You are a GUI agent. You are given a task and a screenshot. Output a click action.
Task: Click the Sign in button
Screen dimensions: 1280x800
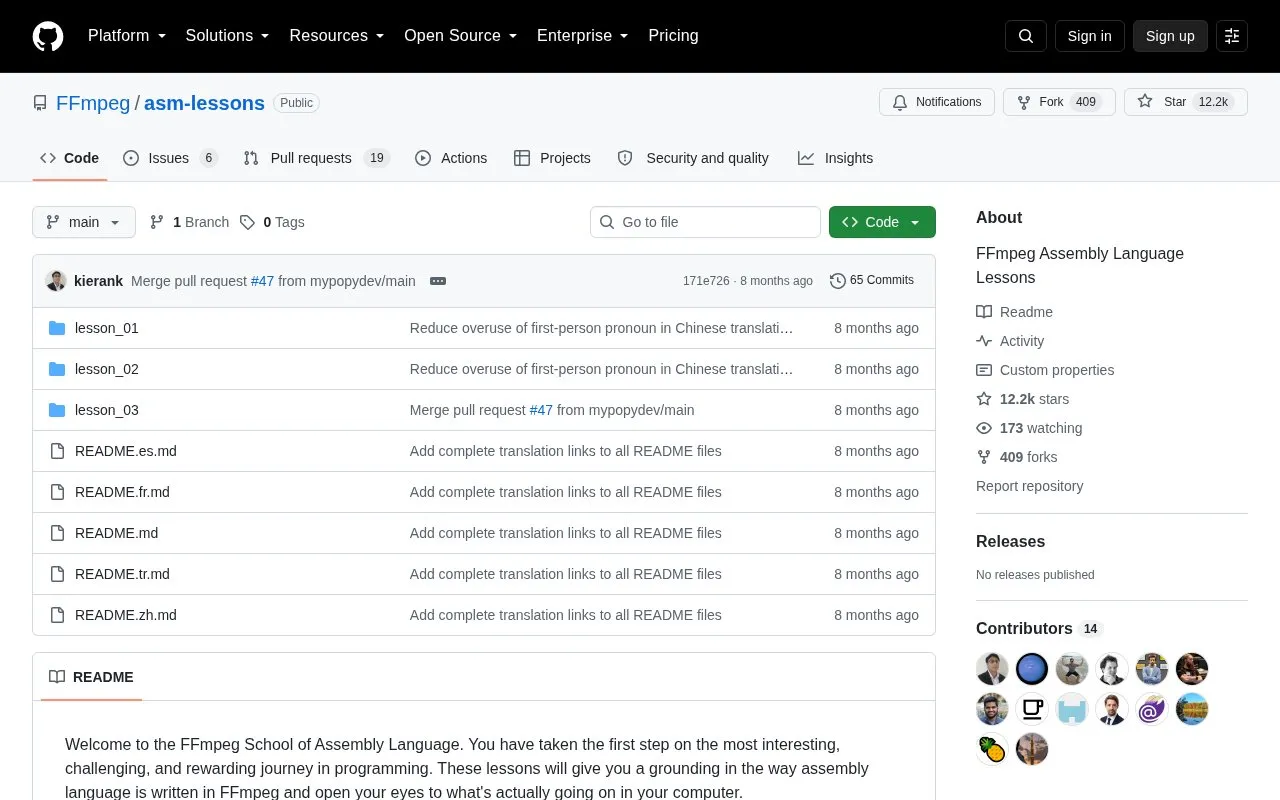point(1089,36)
